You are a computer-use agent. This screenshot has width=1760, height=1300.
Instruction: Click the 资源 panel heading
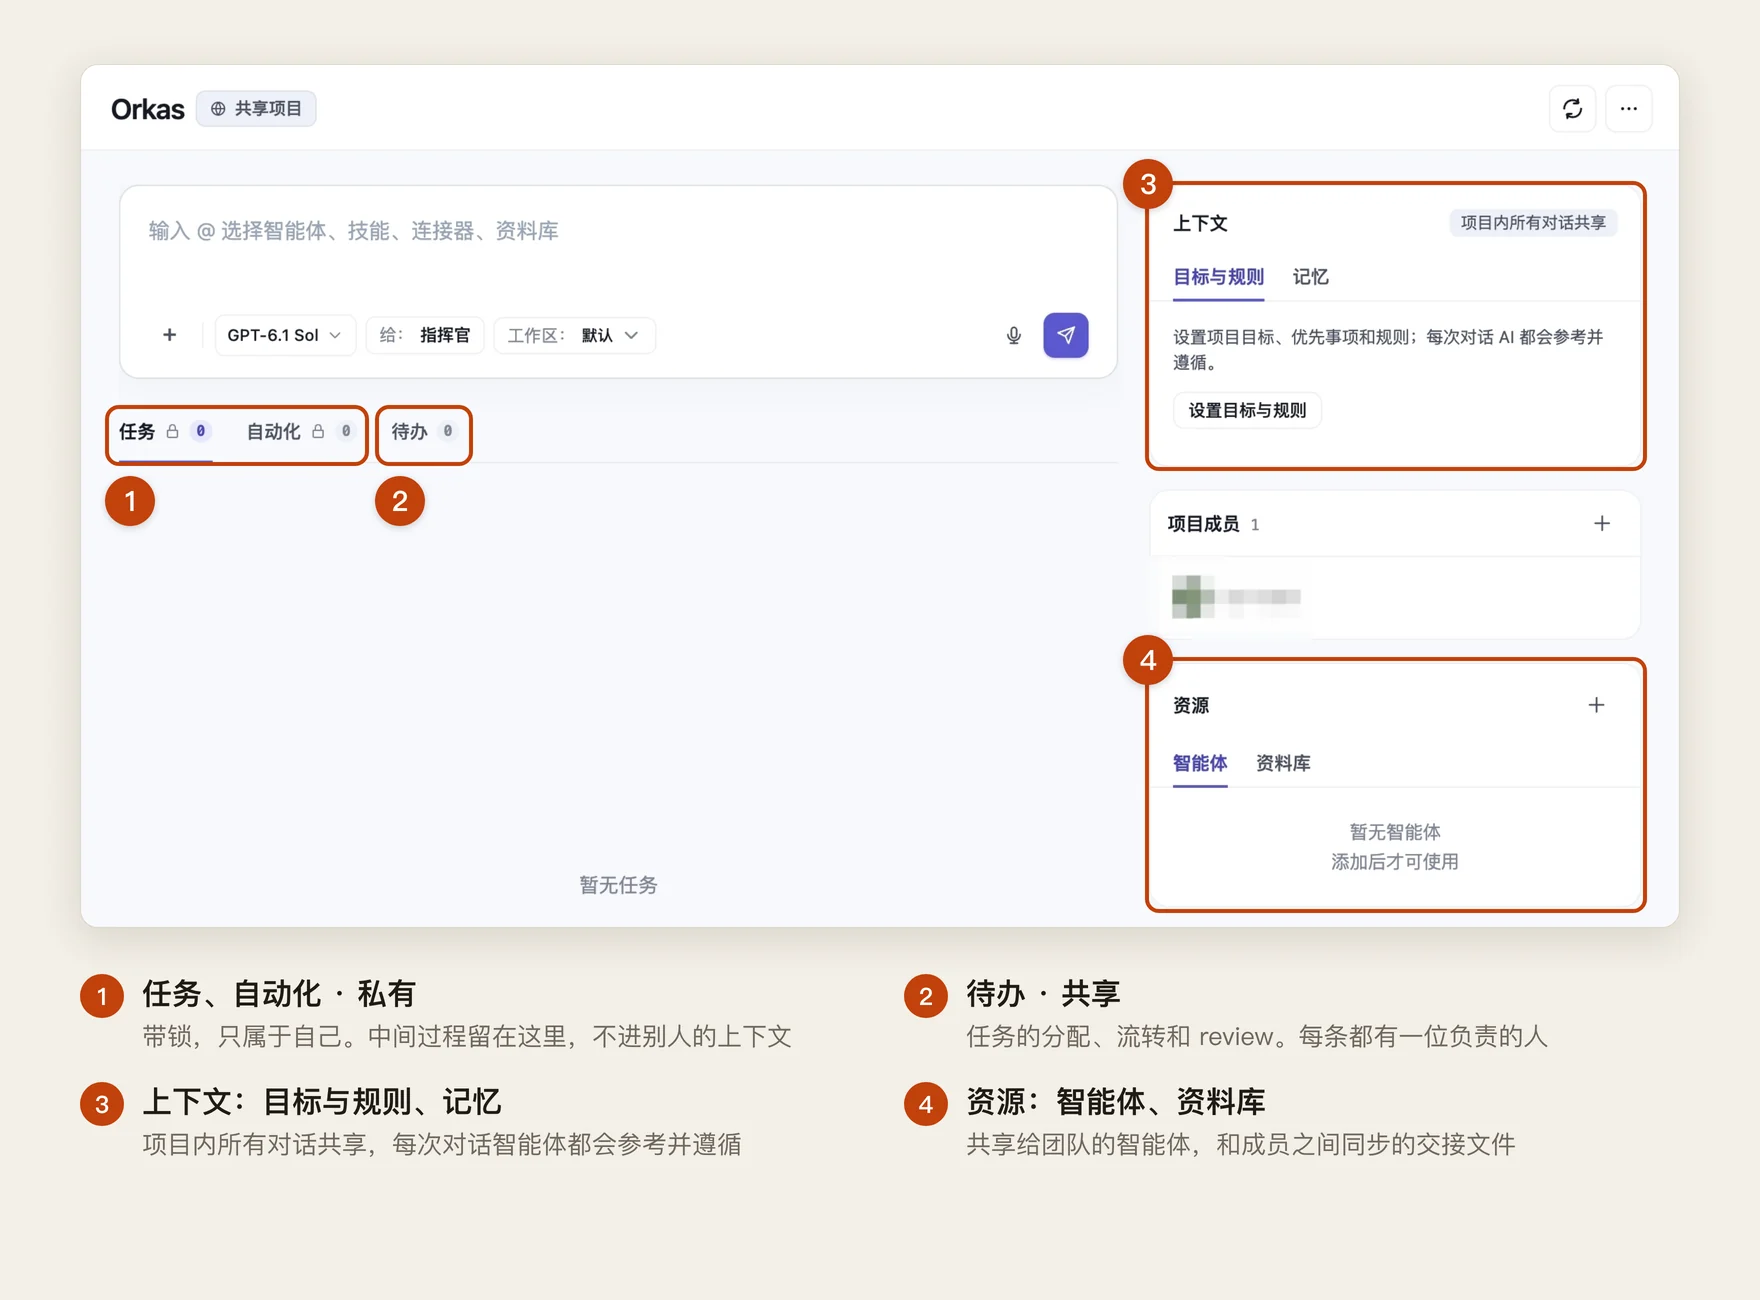1191,705
